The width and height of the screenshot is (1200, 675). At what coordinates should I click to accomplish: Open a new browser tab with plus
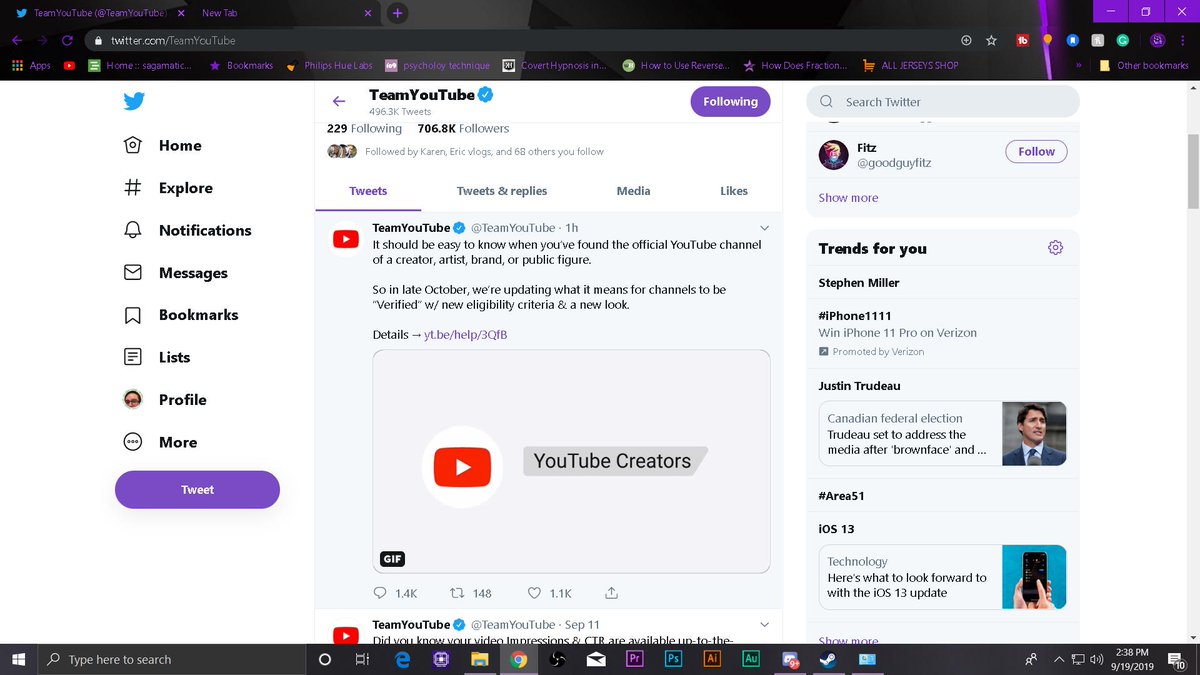(397, 13)
